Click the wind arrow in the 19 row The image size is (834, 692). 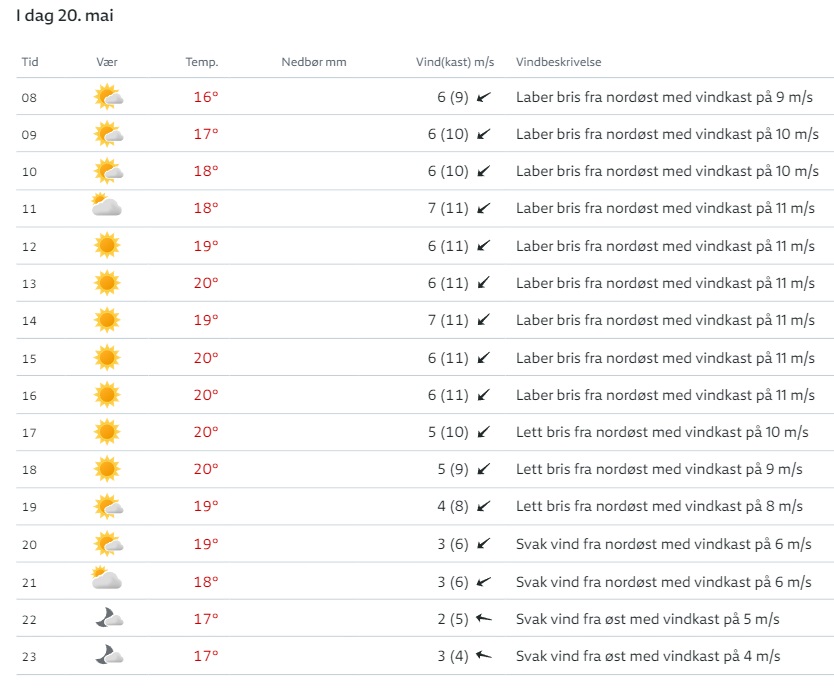[484, 507]
